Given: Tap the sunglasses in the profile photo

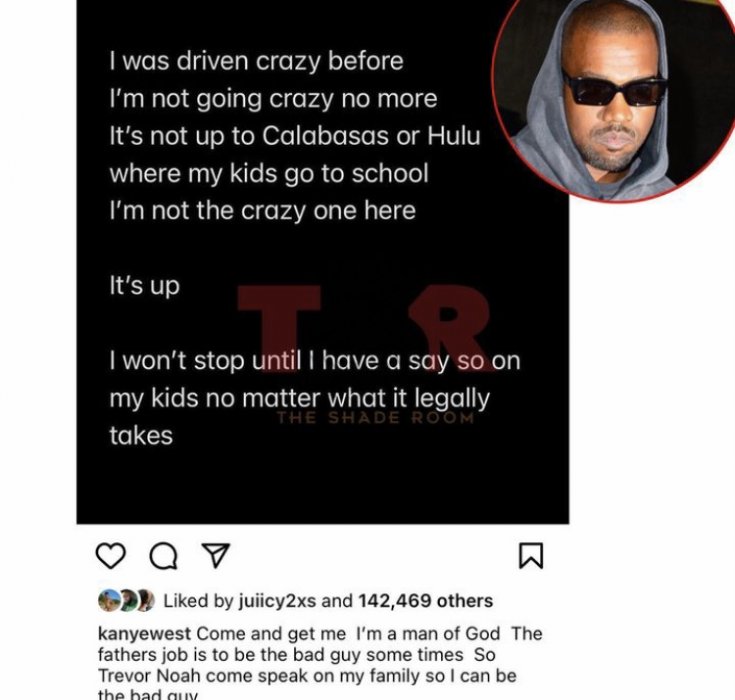Looking at the screenshot, I should [x=615, y=90].
